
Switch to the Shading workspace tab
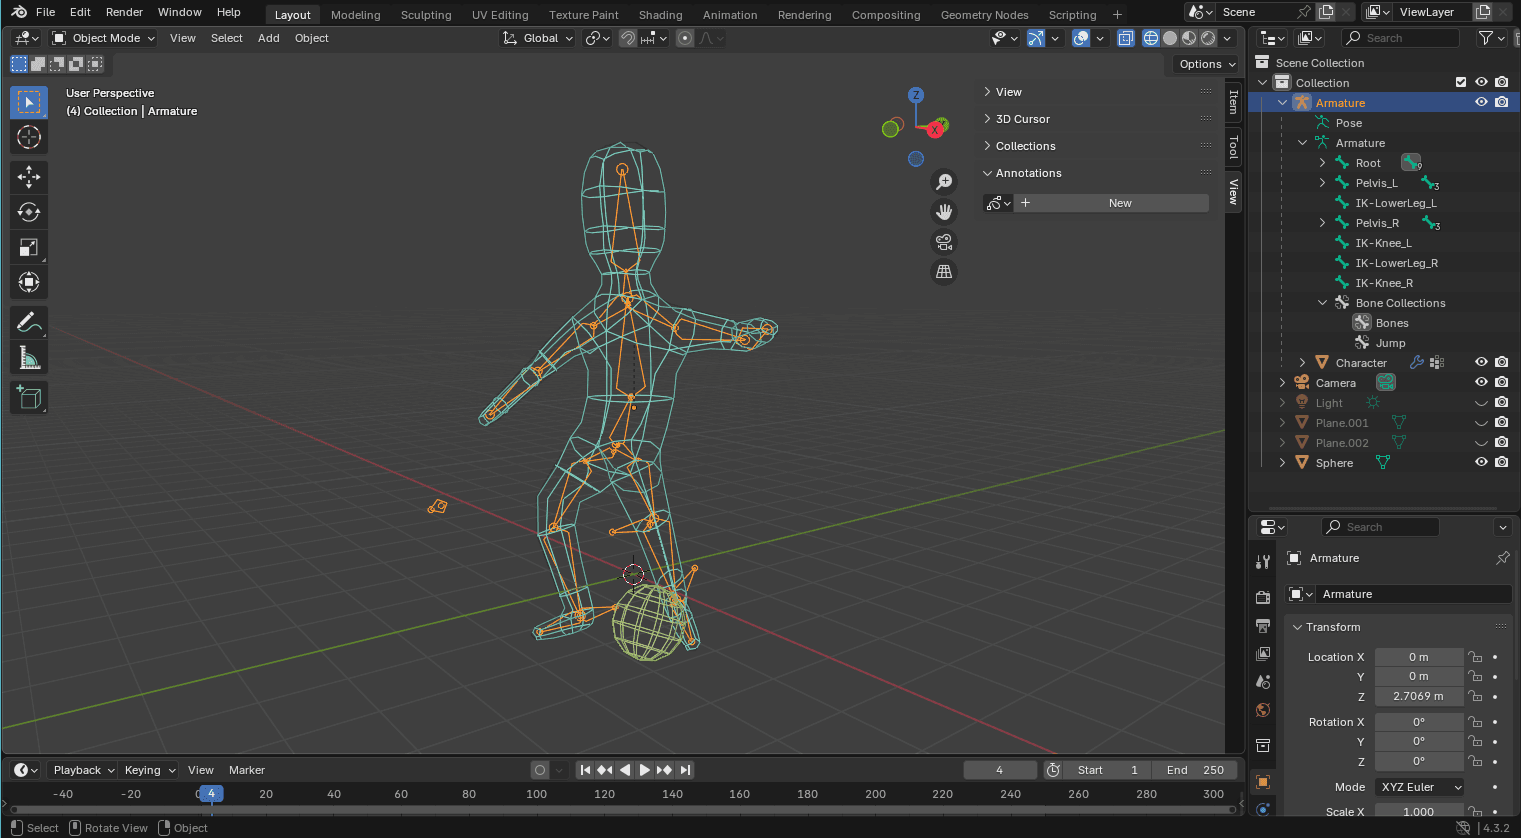point(660,15)
